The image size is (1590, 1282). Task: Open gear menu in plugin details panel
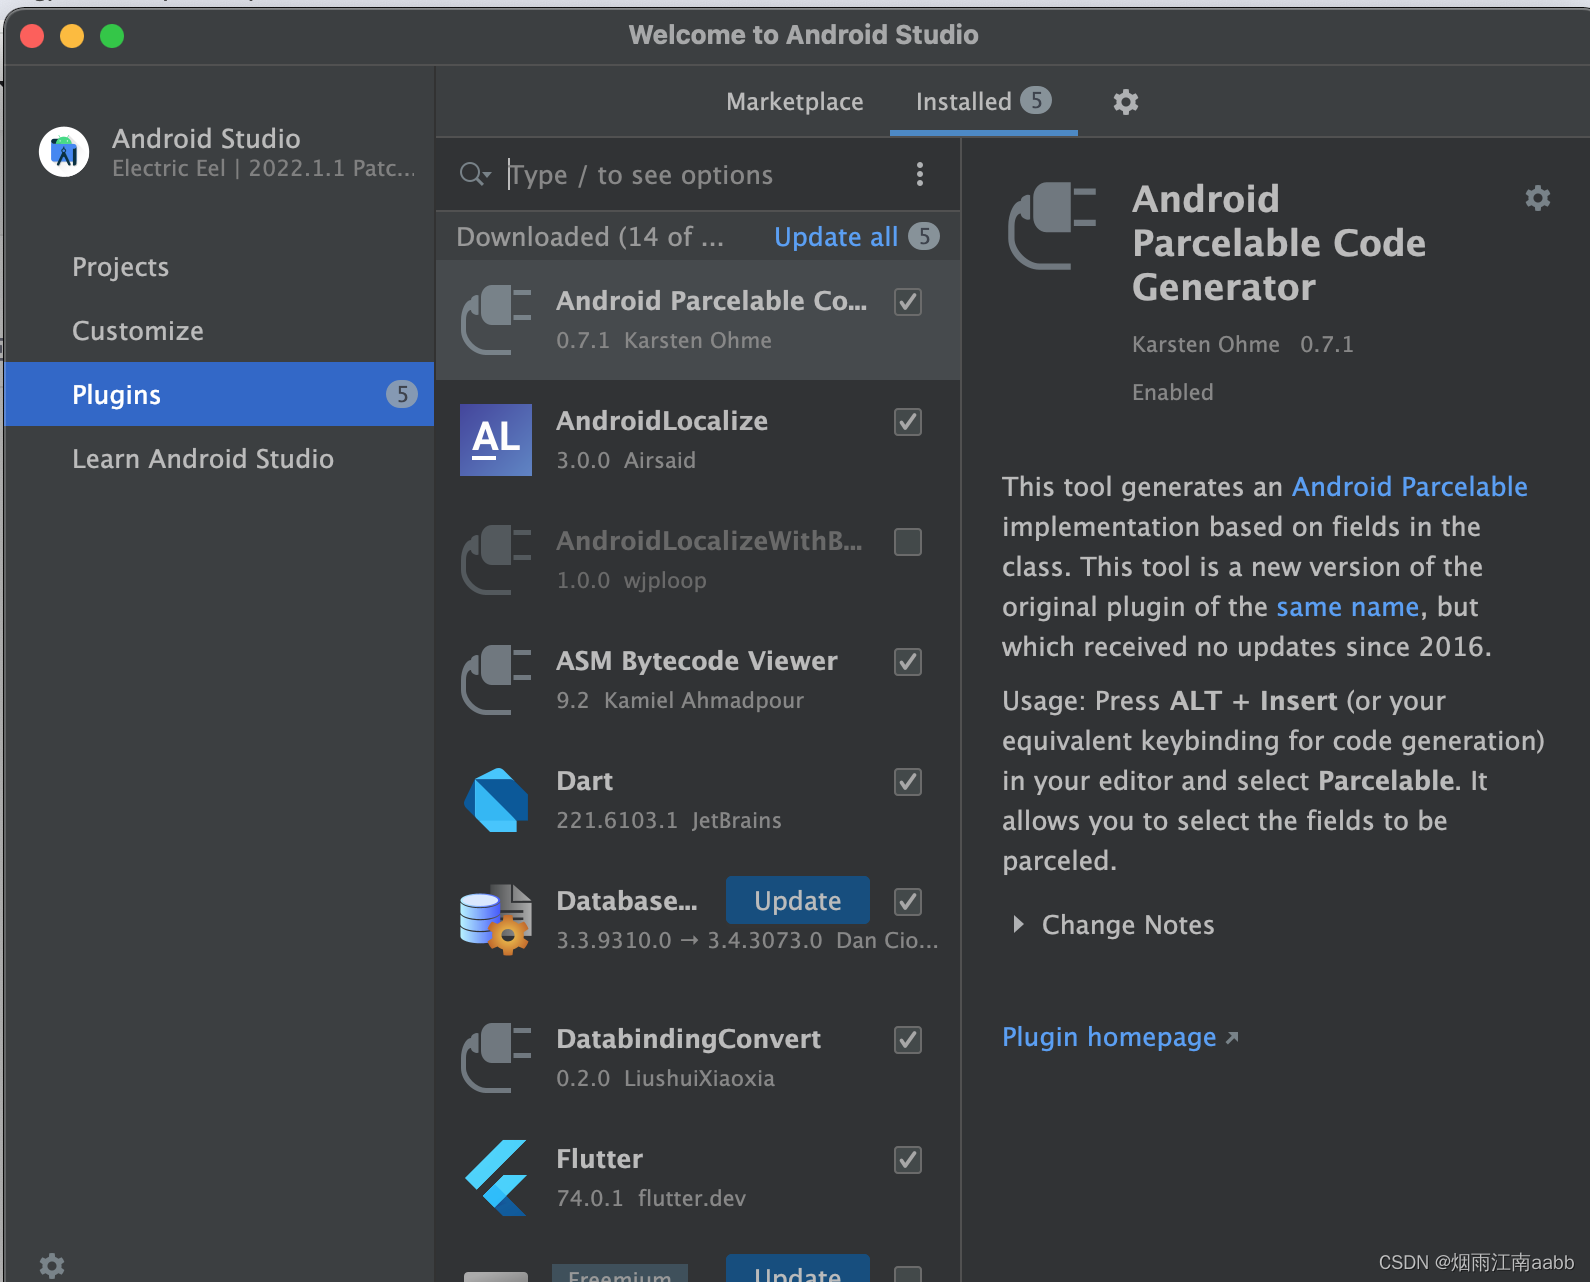(x=1538, y=198)
